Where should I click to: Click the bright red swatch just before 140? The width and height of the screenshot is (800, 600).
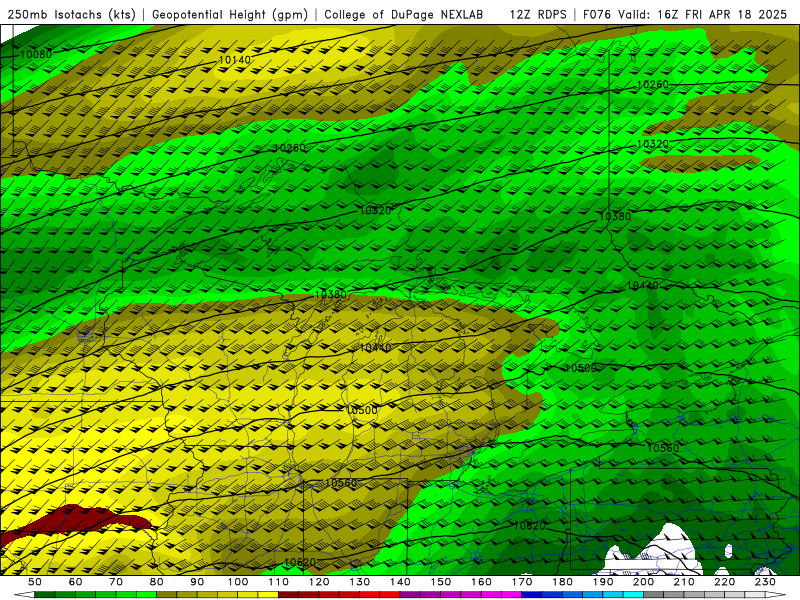click(390, 595)
